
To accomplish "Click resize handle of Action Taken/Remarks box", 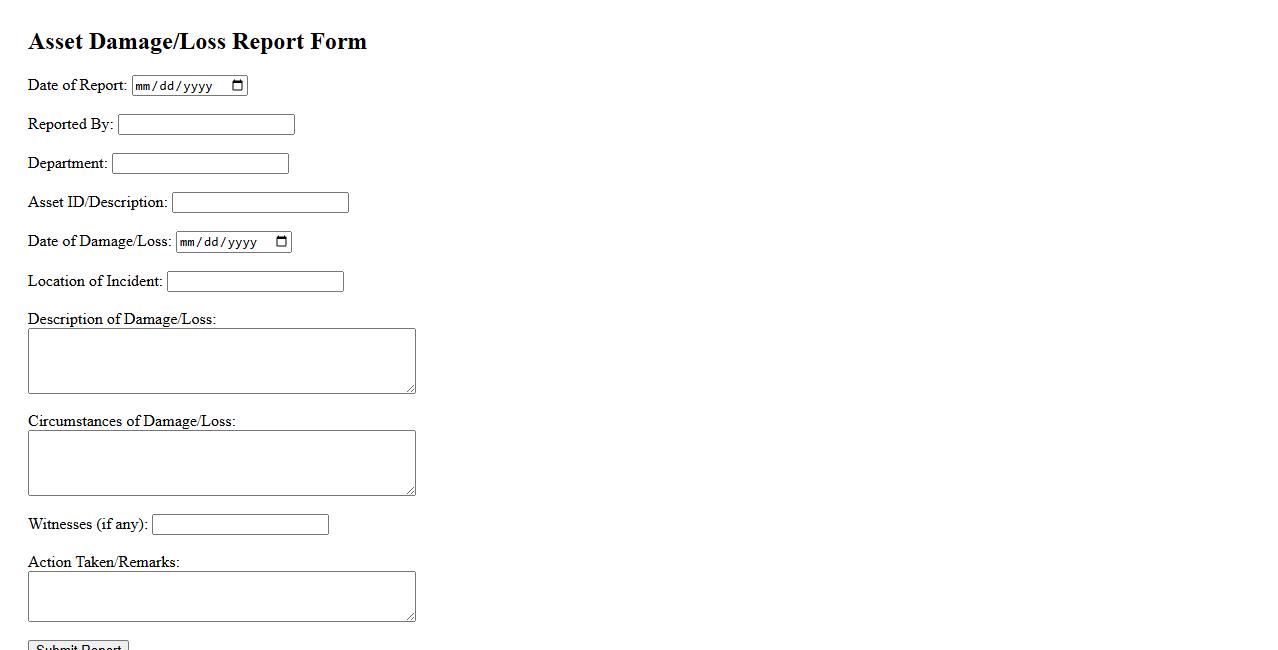I will (x=410, y=616).
